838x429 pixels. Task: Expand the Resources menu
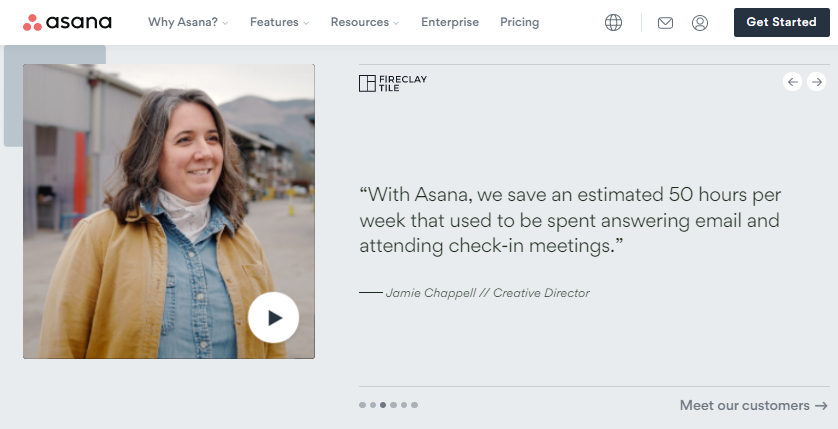point(365,22)
